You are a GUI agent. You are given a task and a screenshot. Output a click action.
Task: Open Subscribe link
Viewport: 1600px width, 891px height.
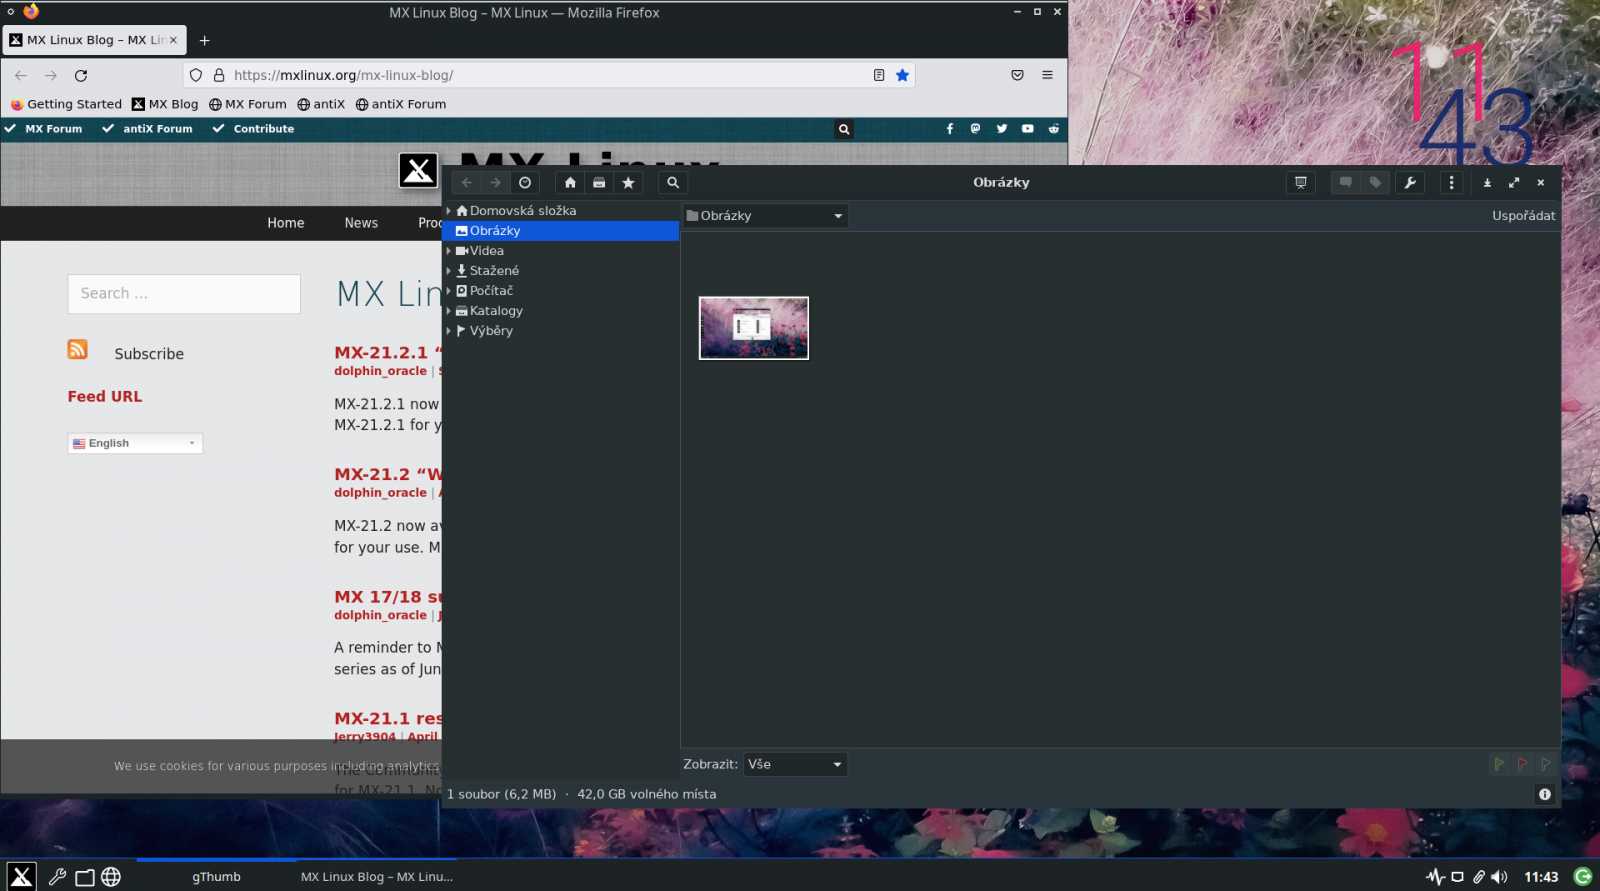coord(149,354)
